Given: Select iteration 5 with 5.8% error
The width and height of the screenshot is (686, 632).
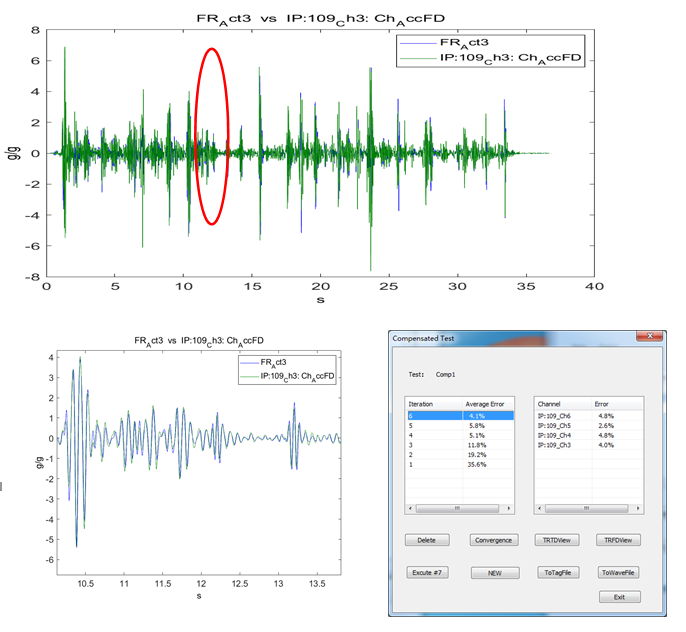Looking at the screenshot, I should 458,425.
